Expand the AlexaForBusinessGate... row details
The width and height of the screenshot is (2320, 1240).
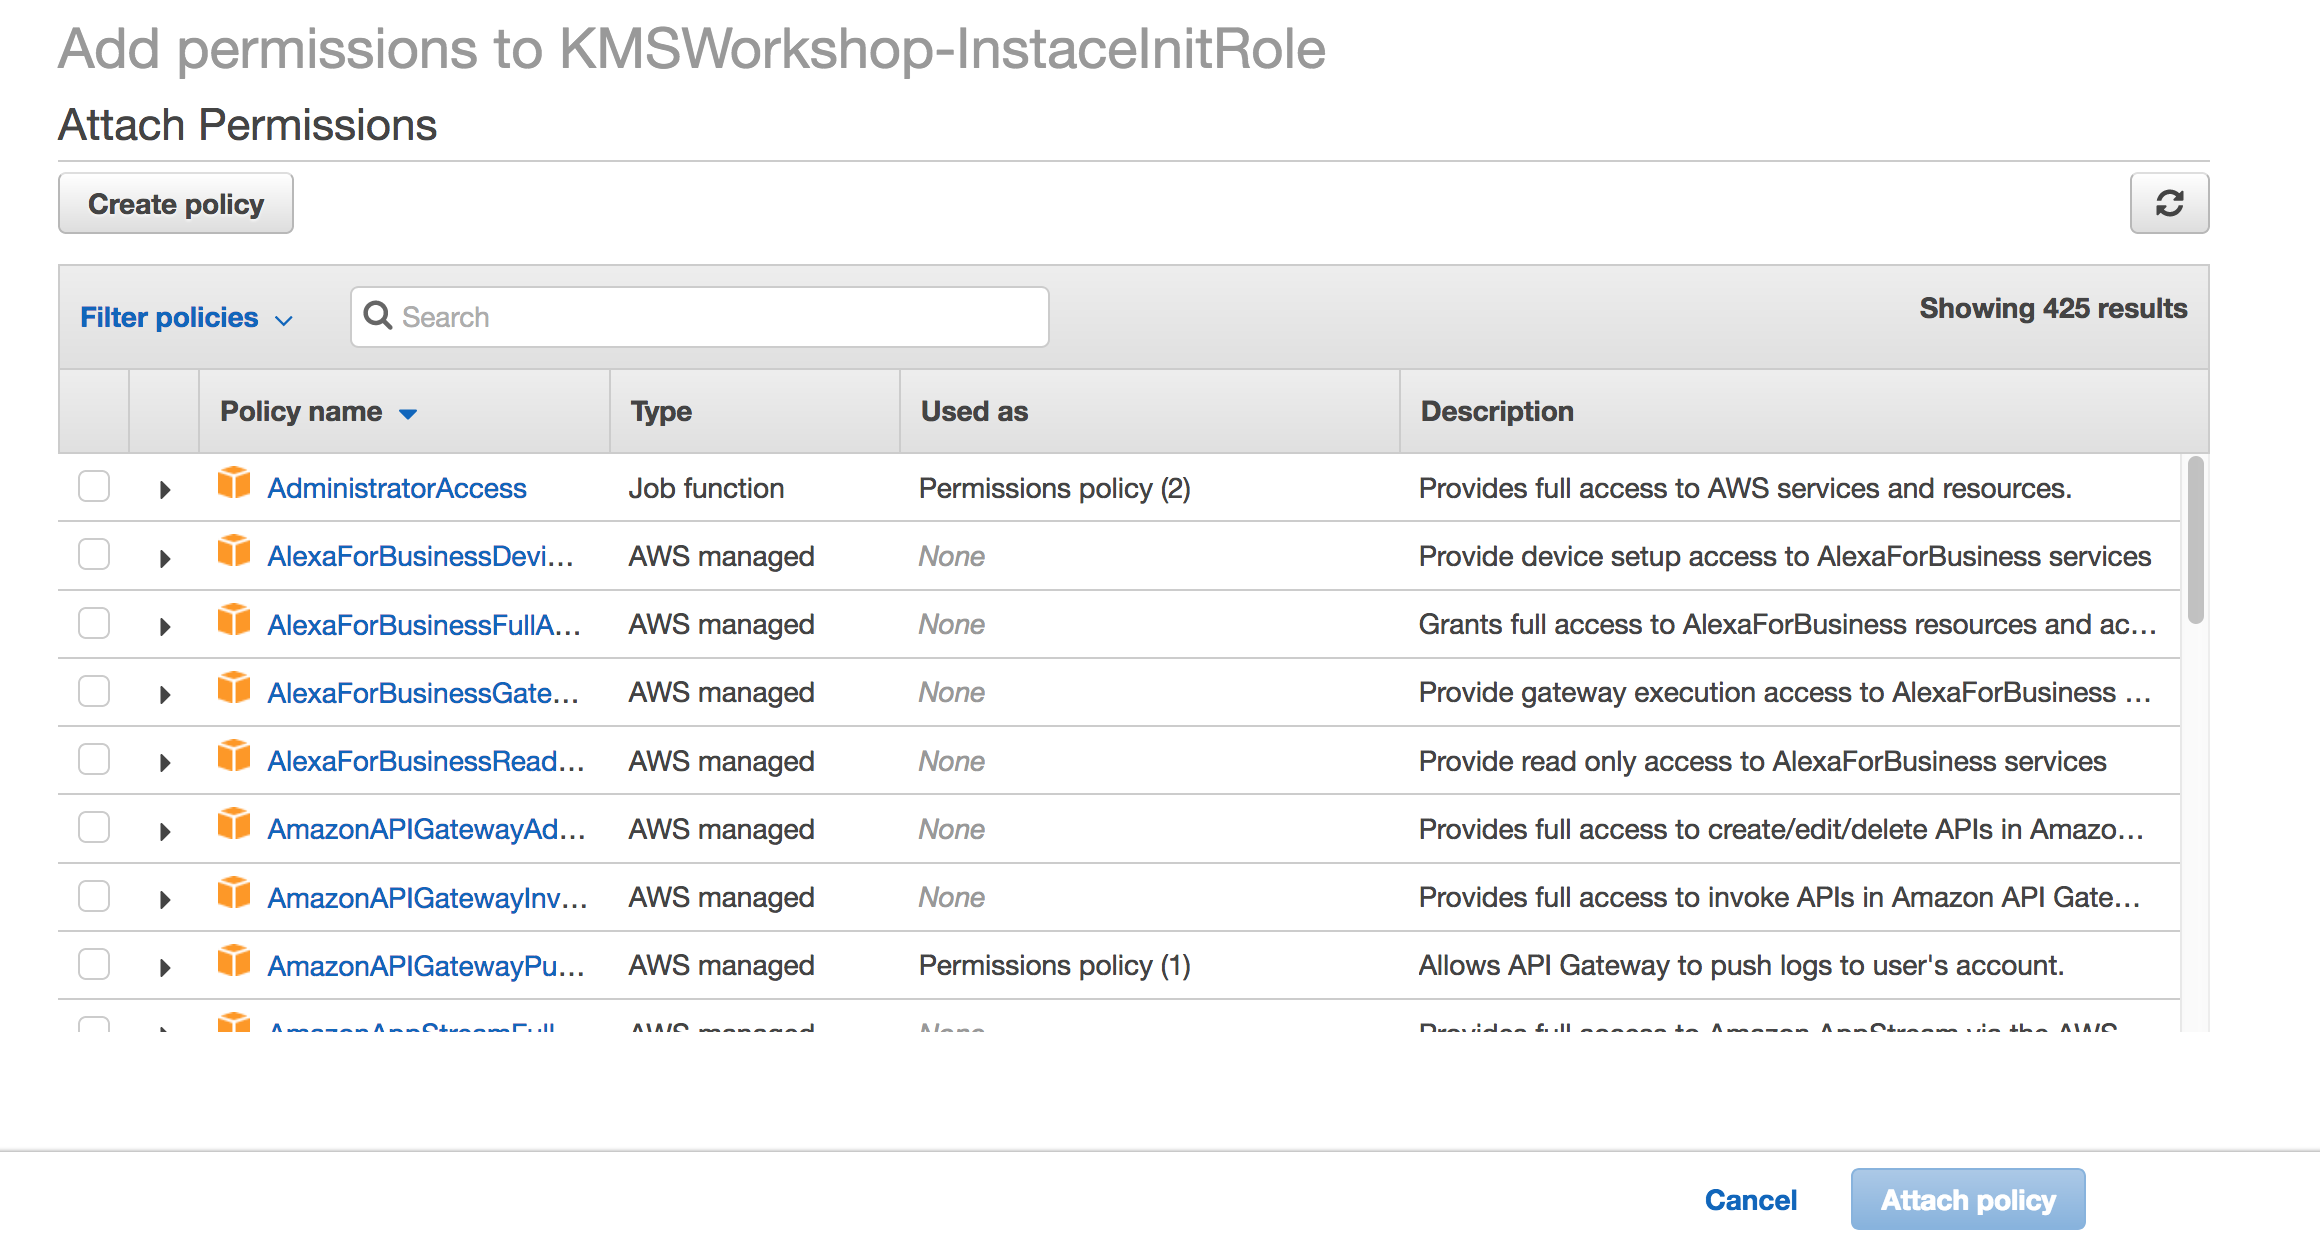coord(165,695)
